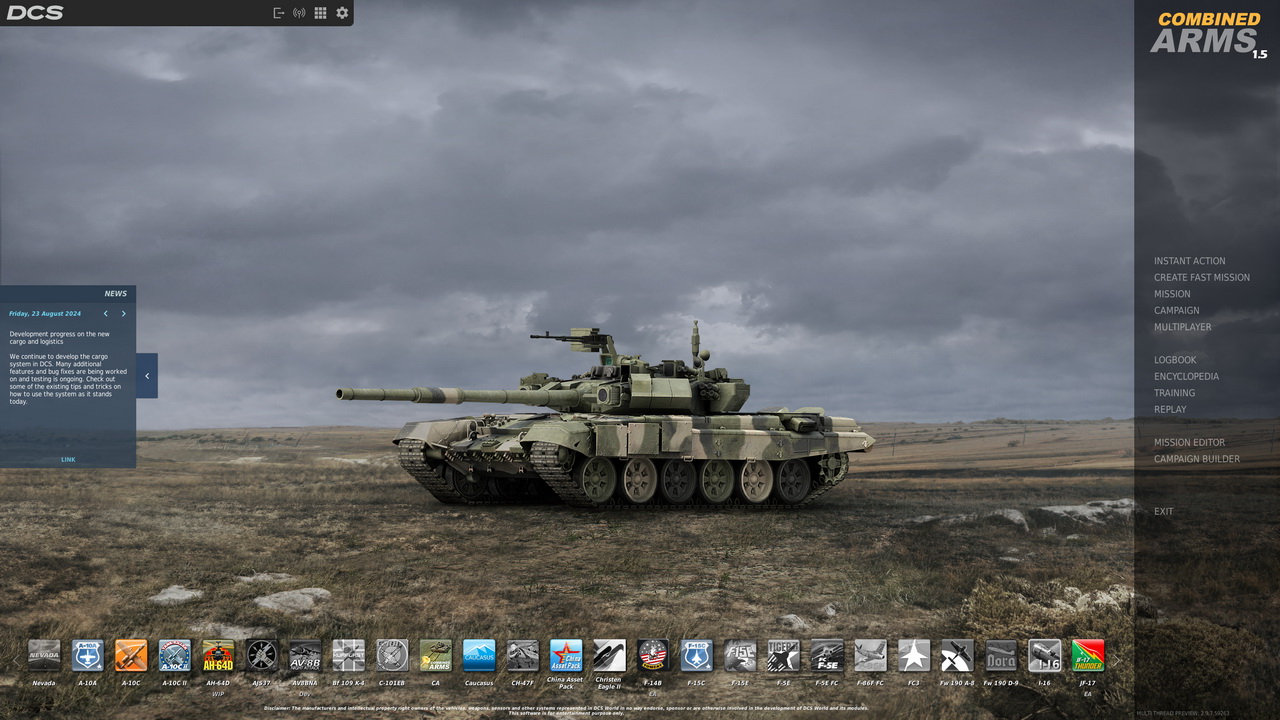This screenshot has width=1280, height=720.
Task: Open the settings gear in the top bar
Action: click(x=342, y=13)
